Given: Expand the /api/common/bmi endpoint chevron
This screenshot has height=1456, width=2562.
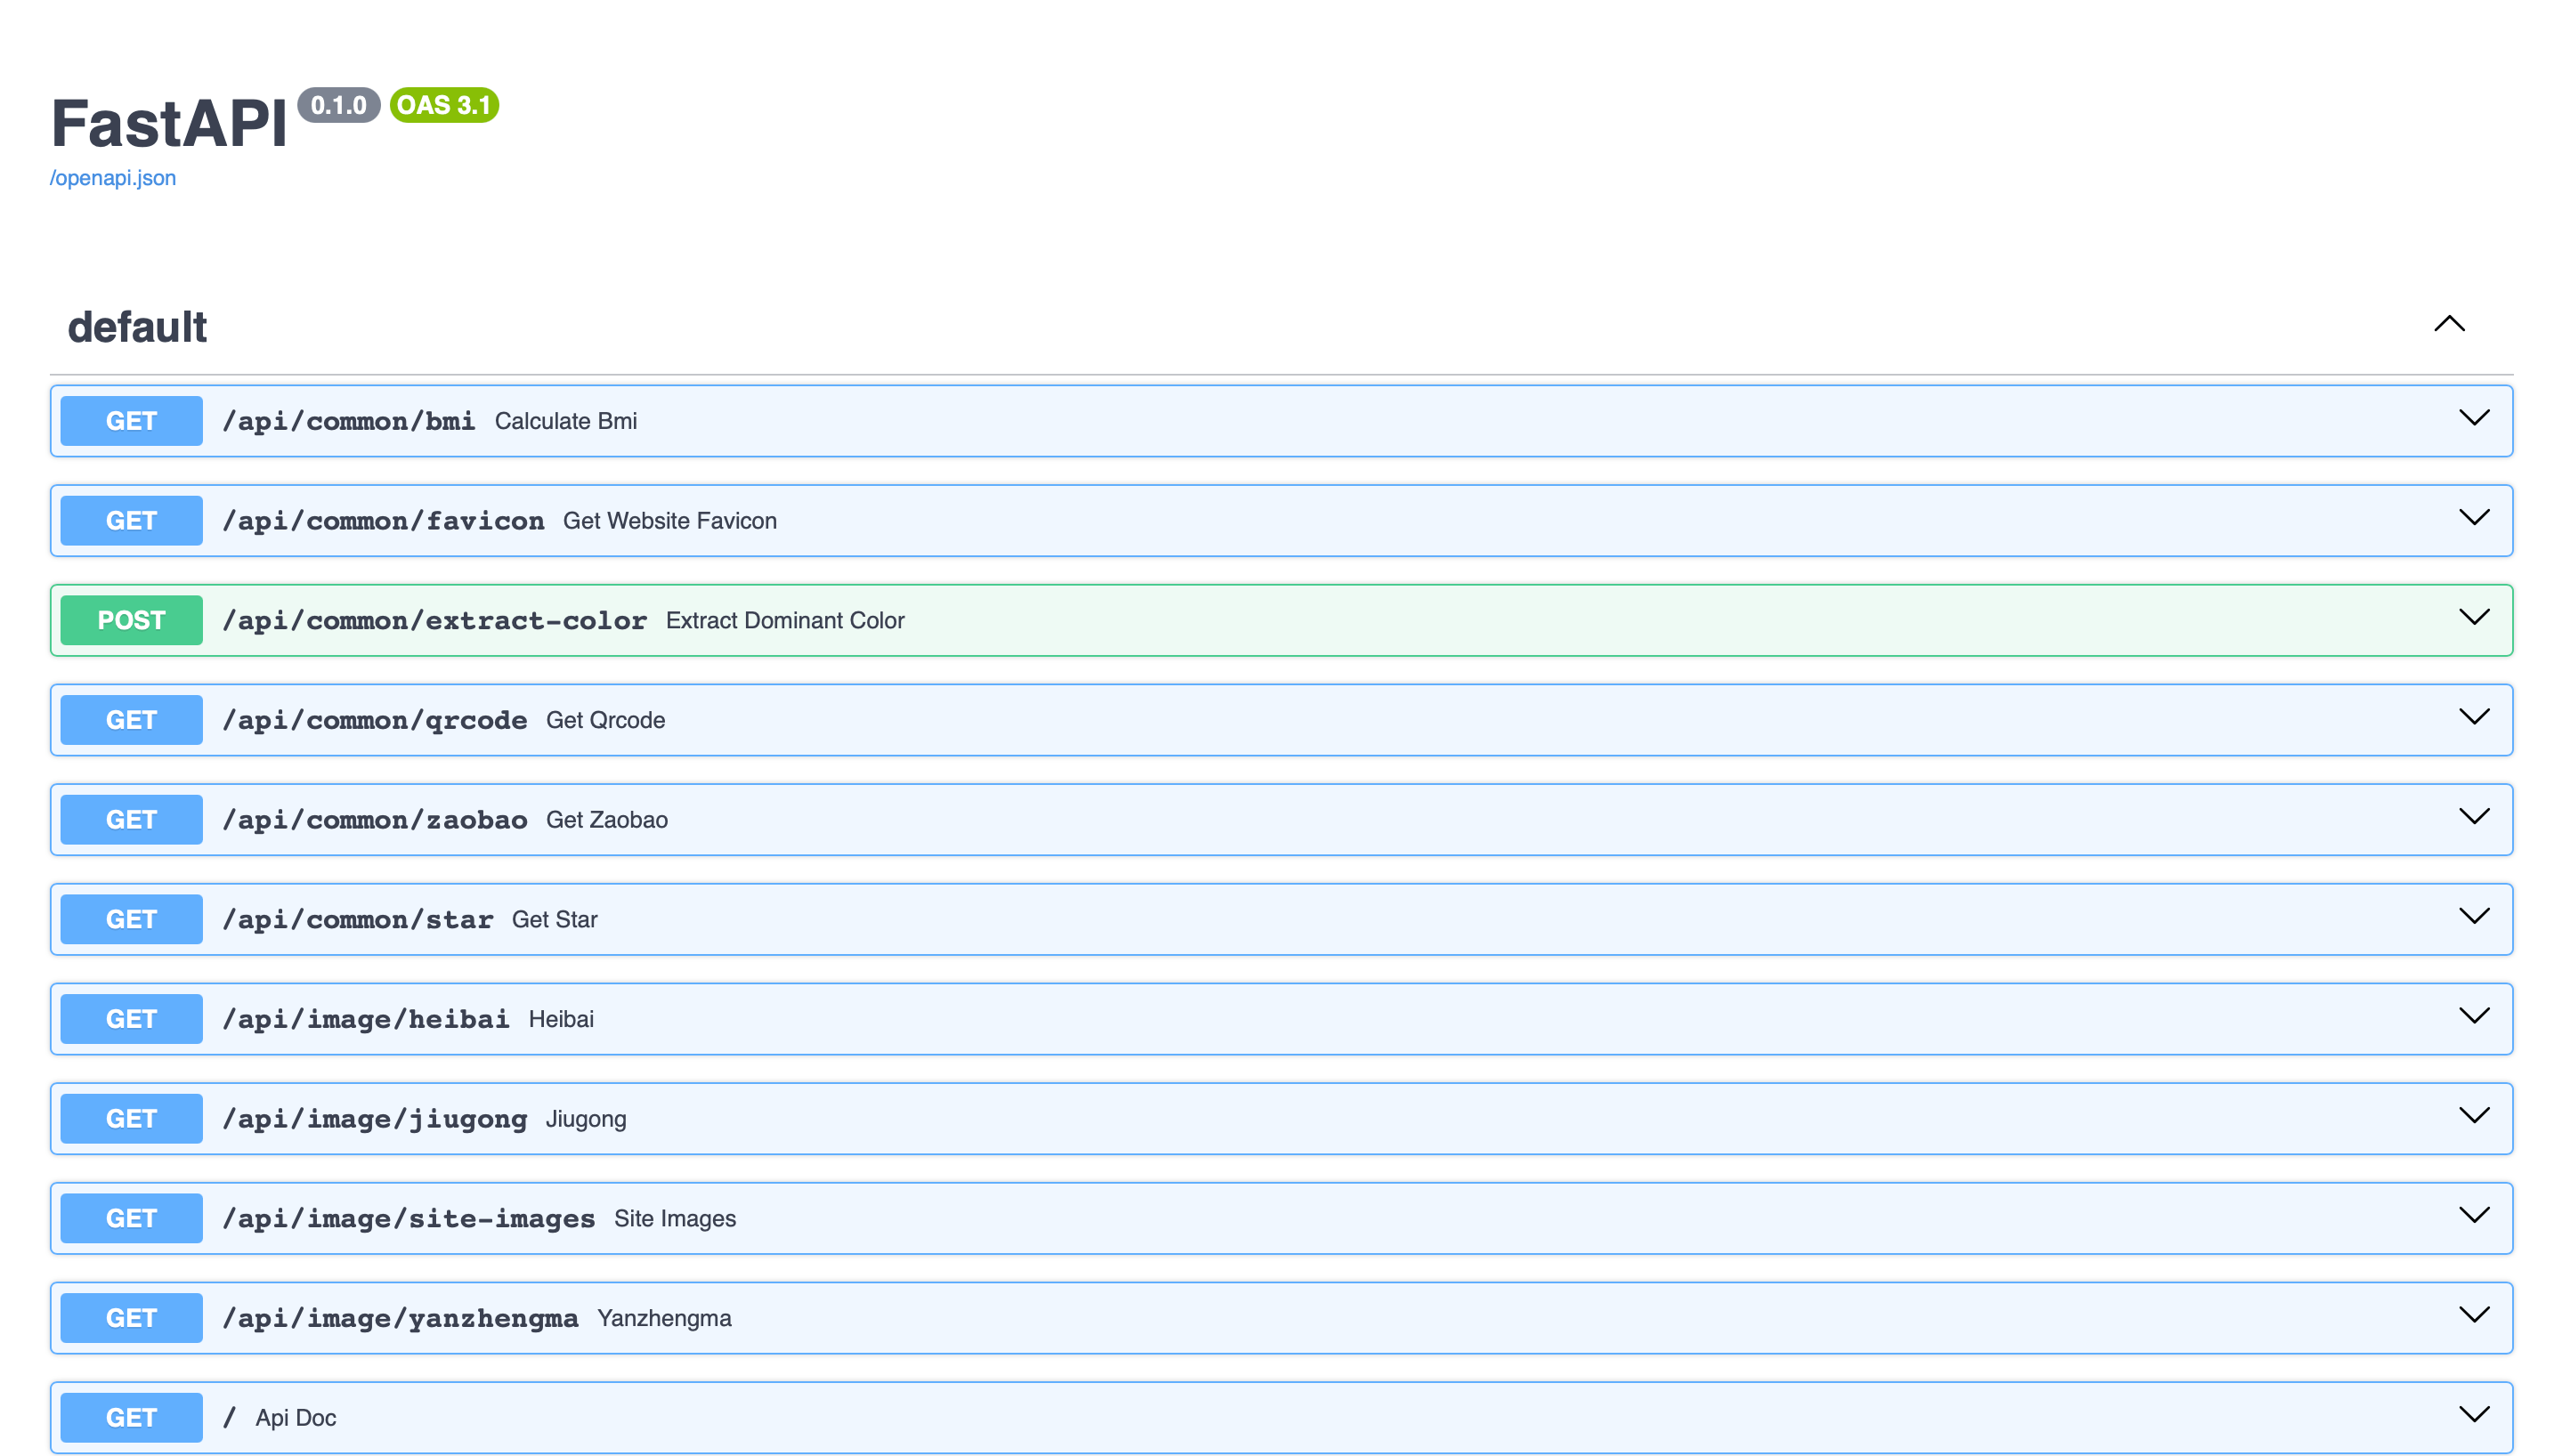Looking at the screenshot, I should pyautogui.click(x=2474, y=418).
